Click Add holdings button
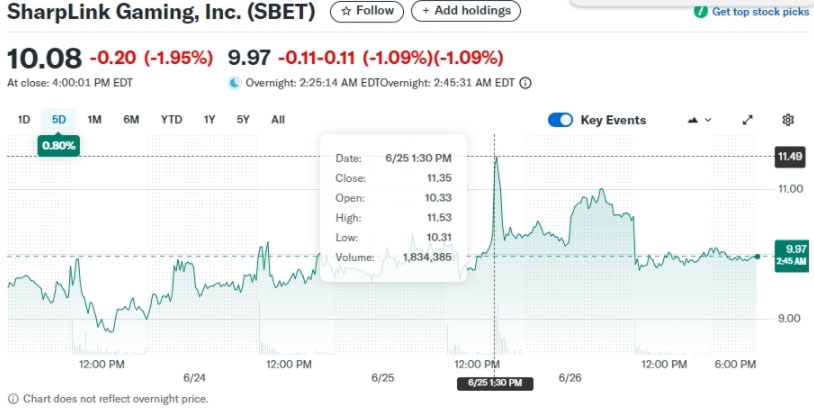This screenshot has height=413, width=814. [x=466, y=11]
